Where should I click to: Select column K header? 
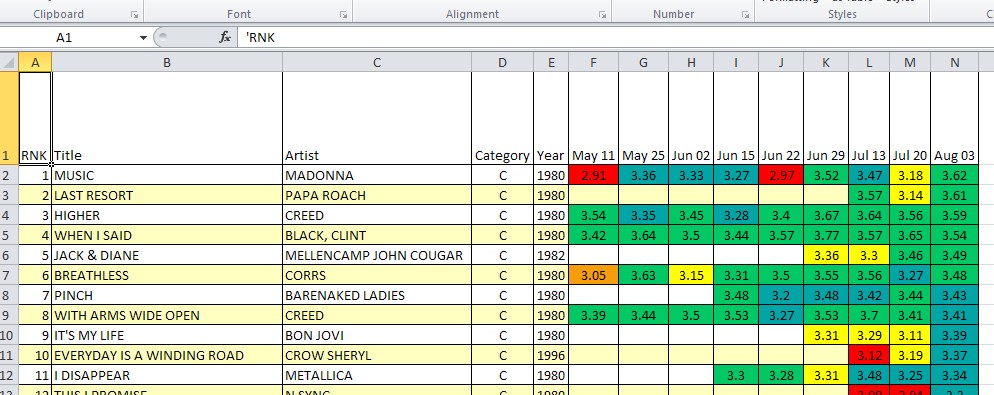(826, 62)
